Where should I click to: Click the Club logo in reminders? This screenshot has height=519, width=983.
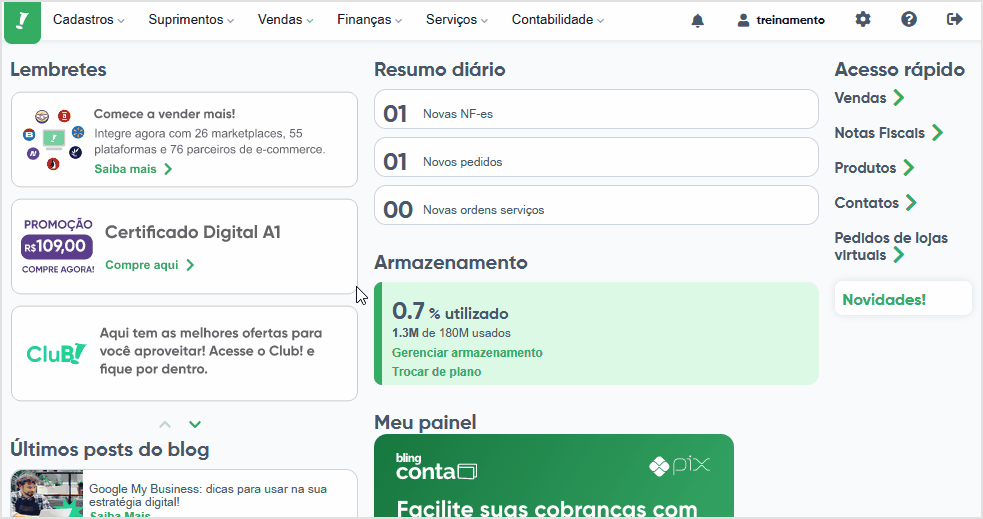[x=56, y=354]
